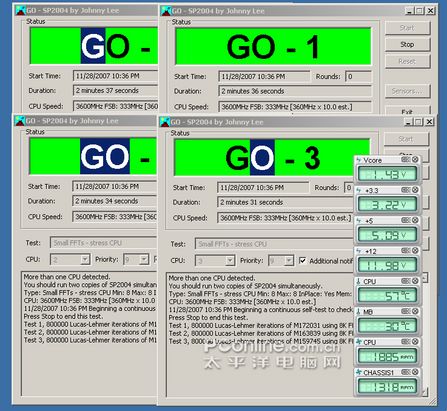447x411 pixels.
Task: Open CPU dropdown in the CPU 2 window
Action: tap(85, 259)
